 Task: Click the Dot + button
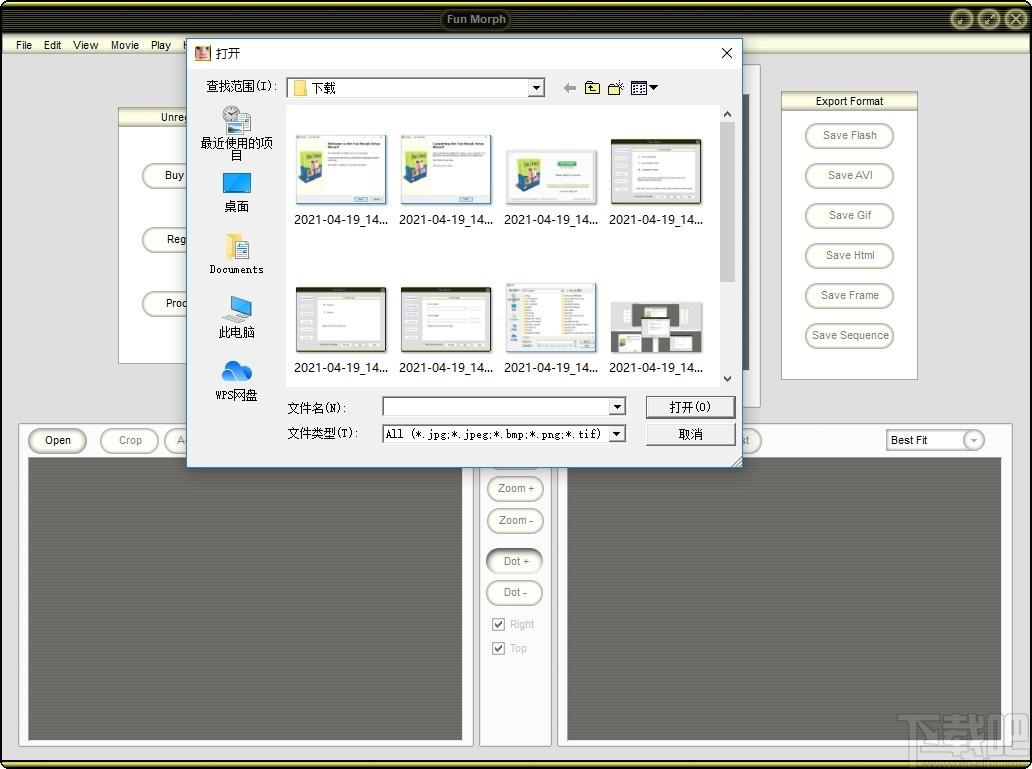pos(515,561)
